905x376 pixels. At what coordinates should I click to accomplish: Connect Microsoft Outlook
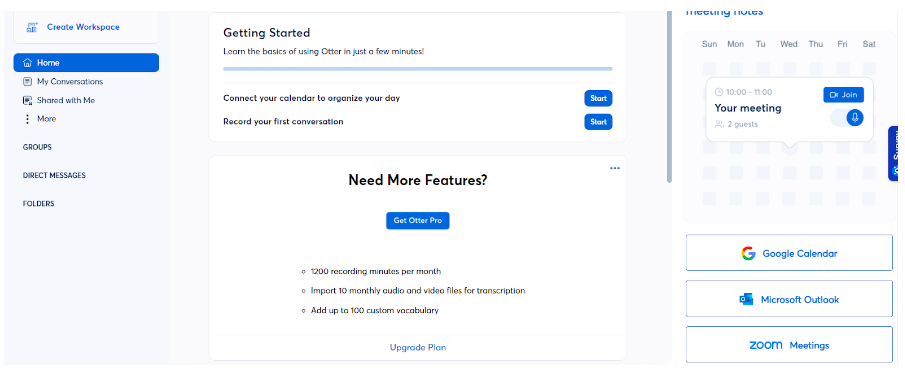tap(789, 299)
